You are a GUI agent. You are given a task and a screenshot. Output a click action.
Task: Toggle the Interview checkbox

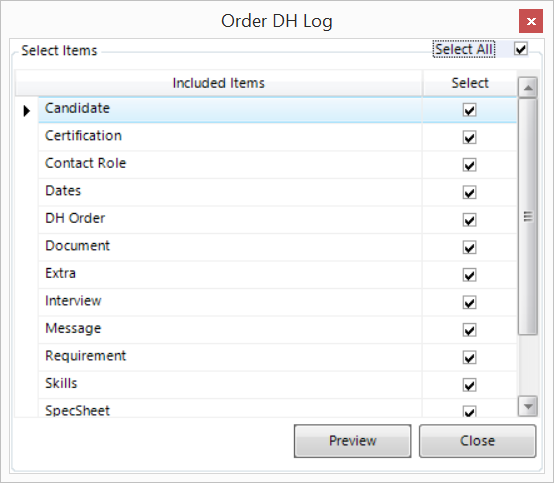coord(469,302)
